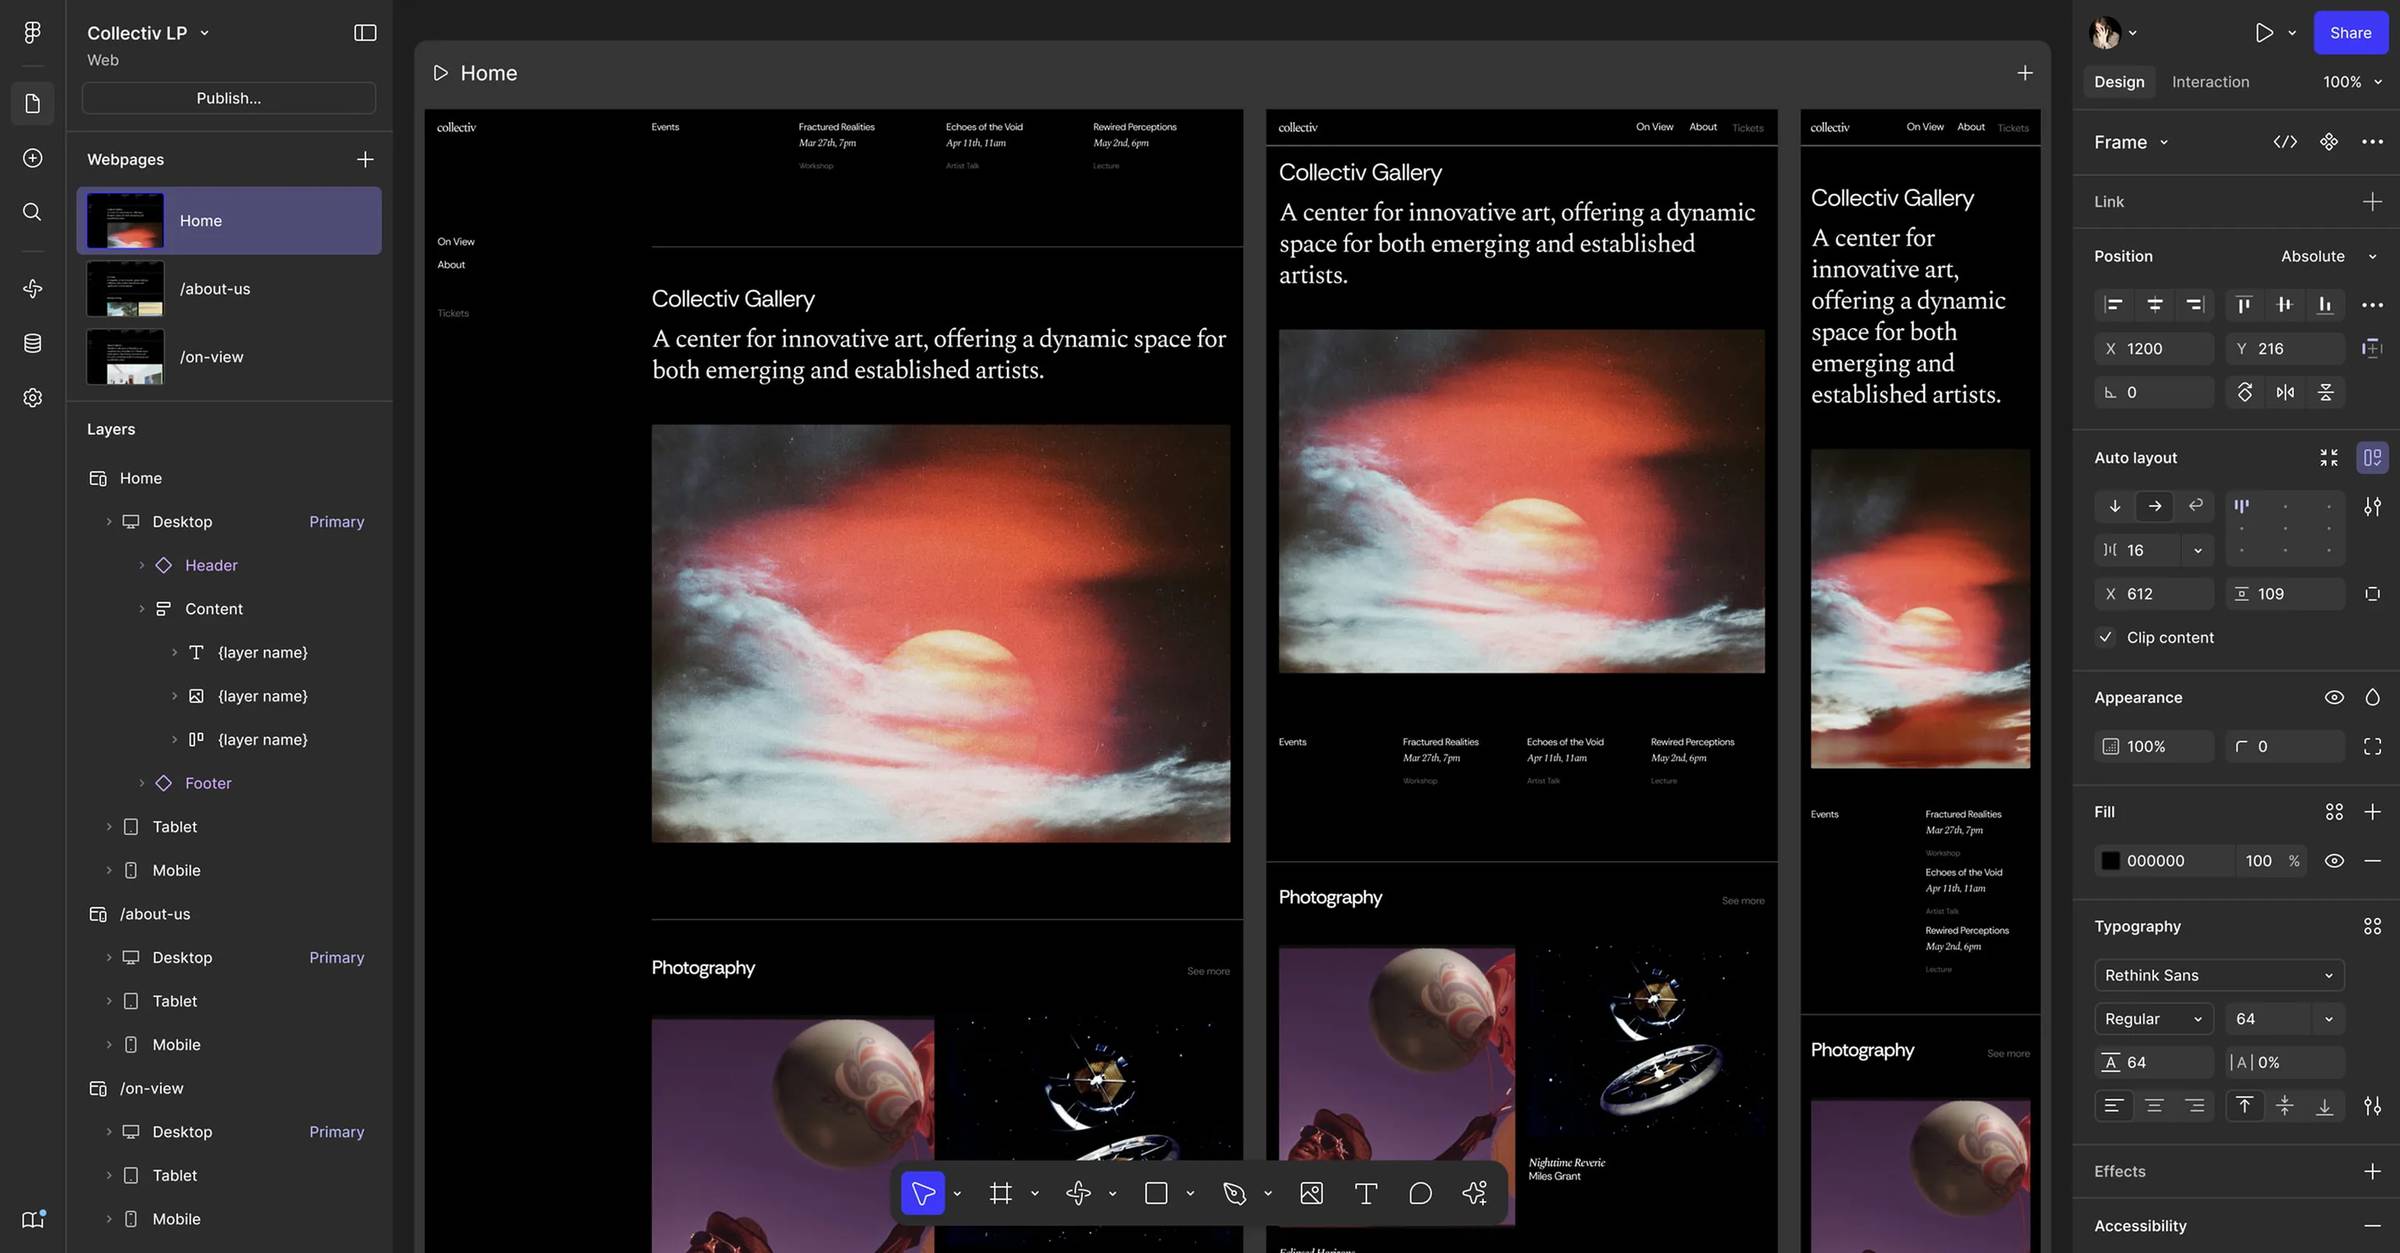Expand the Tablet layer under Home
The height and width of the screenshot is (1253, 2400).
click(x=109, y=827)
